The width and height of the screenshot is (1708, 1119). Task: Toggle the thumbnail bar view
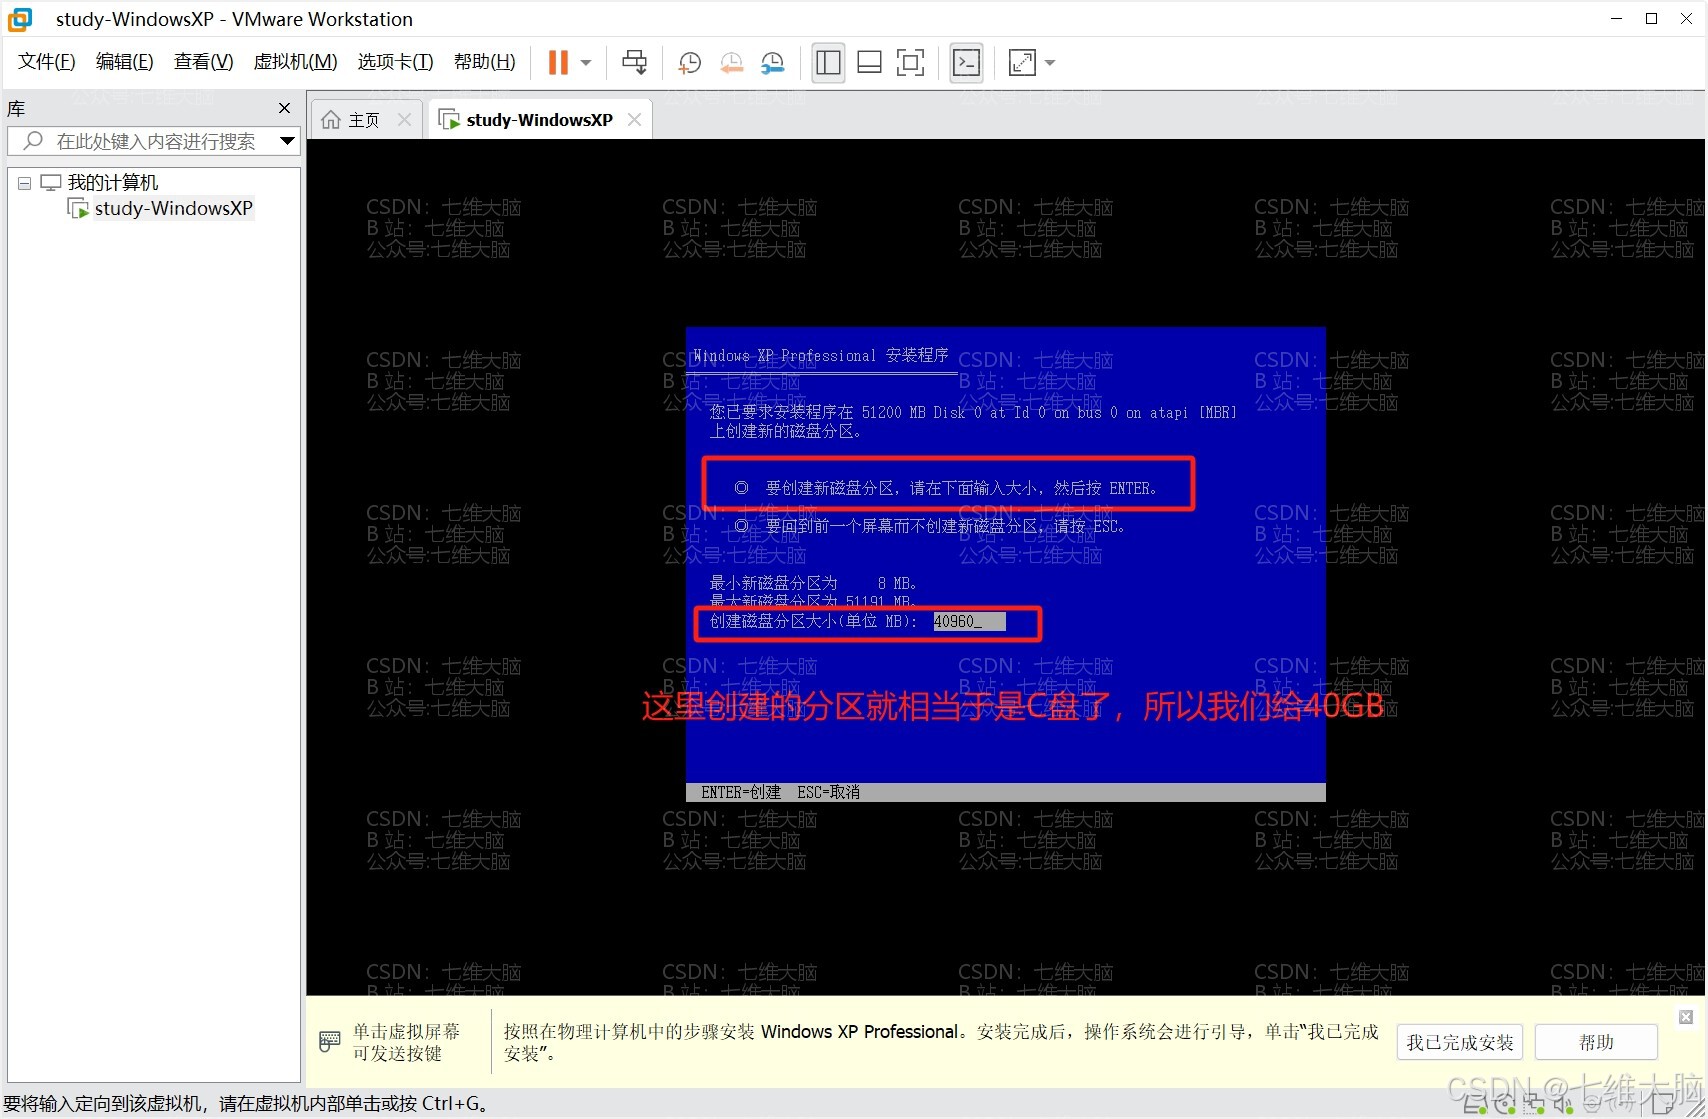coord(870,63)
